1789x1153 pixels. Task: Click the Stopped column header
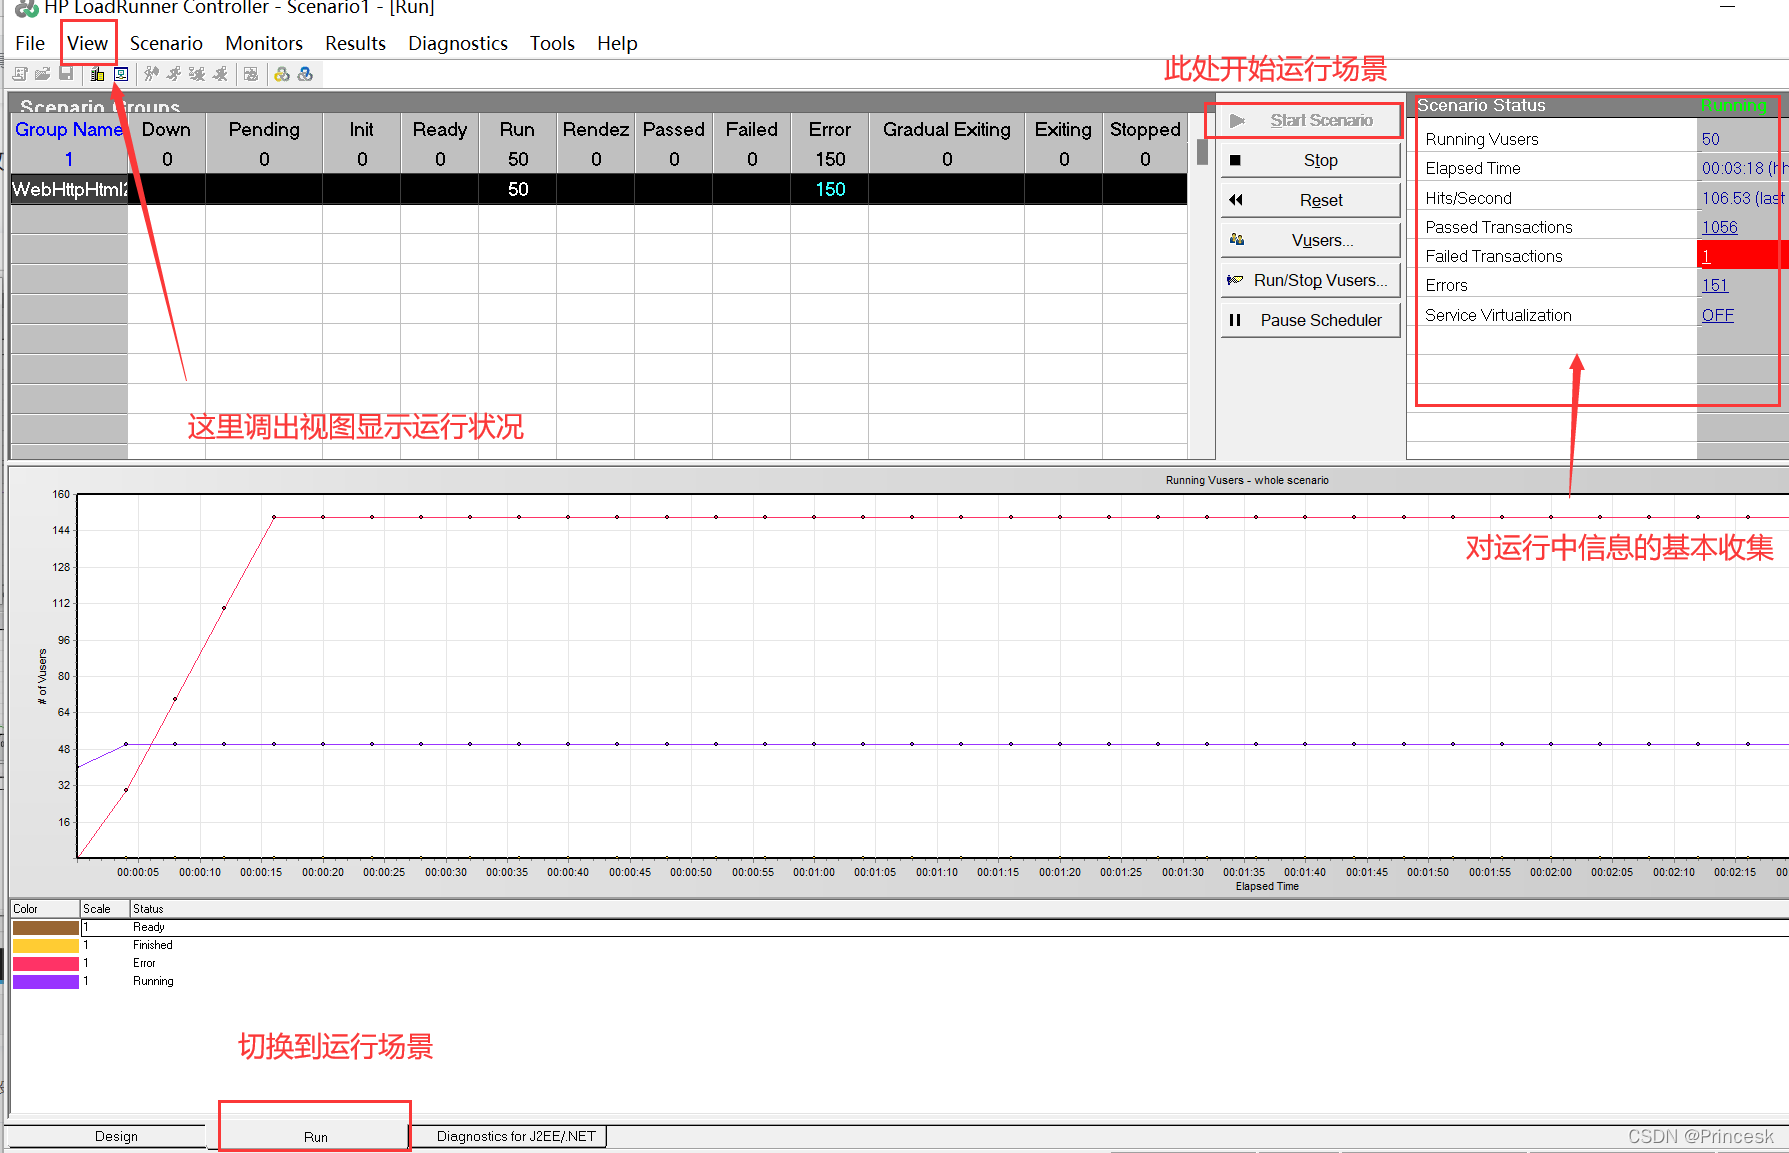pyautogui.click(x=1145, y=129)
